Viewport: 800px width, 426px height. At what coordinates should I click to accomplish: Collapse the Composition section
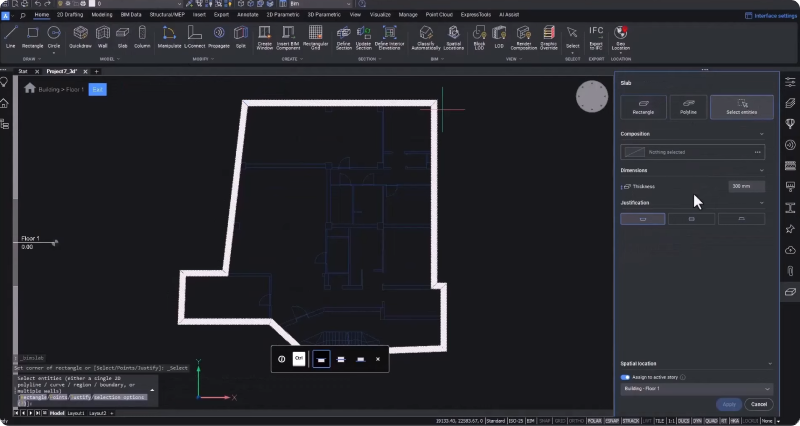click(x=762, y=133)
